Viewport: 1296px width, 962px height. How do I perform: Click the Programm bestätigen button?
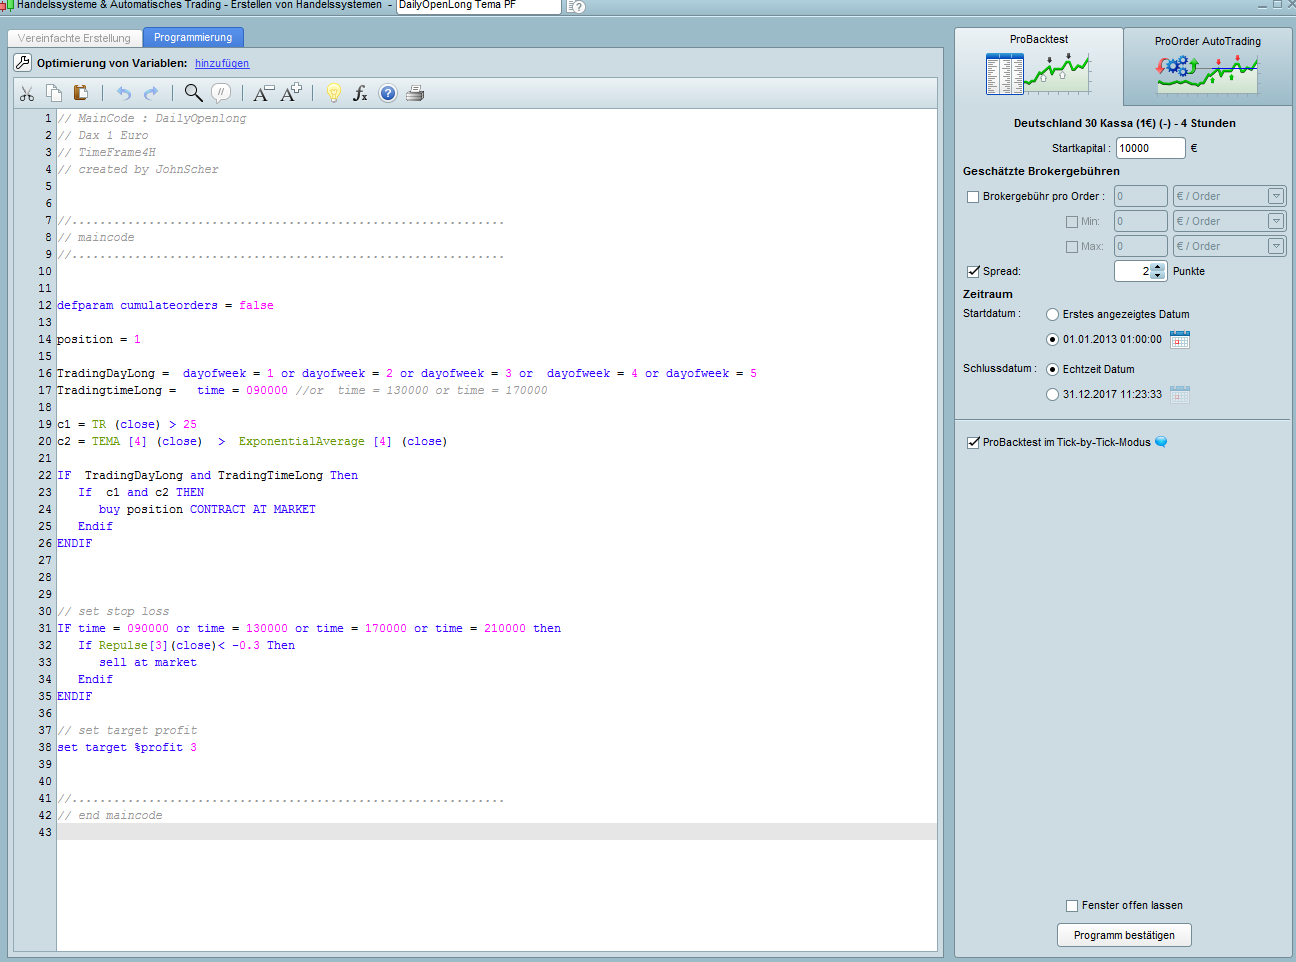[1124, 935]
